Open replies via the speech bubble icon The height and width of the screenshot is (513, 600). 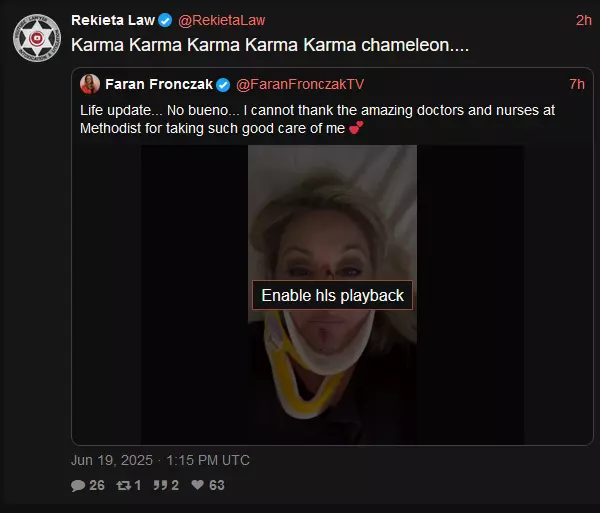coord(78,485)
